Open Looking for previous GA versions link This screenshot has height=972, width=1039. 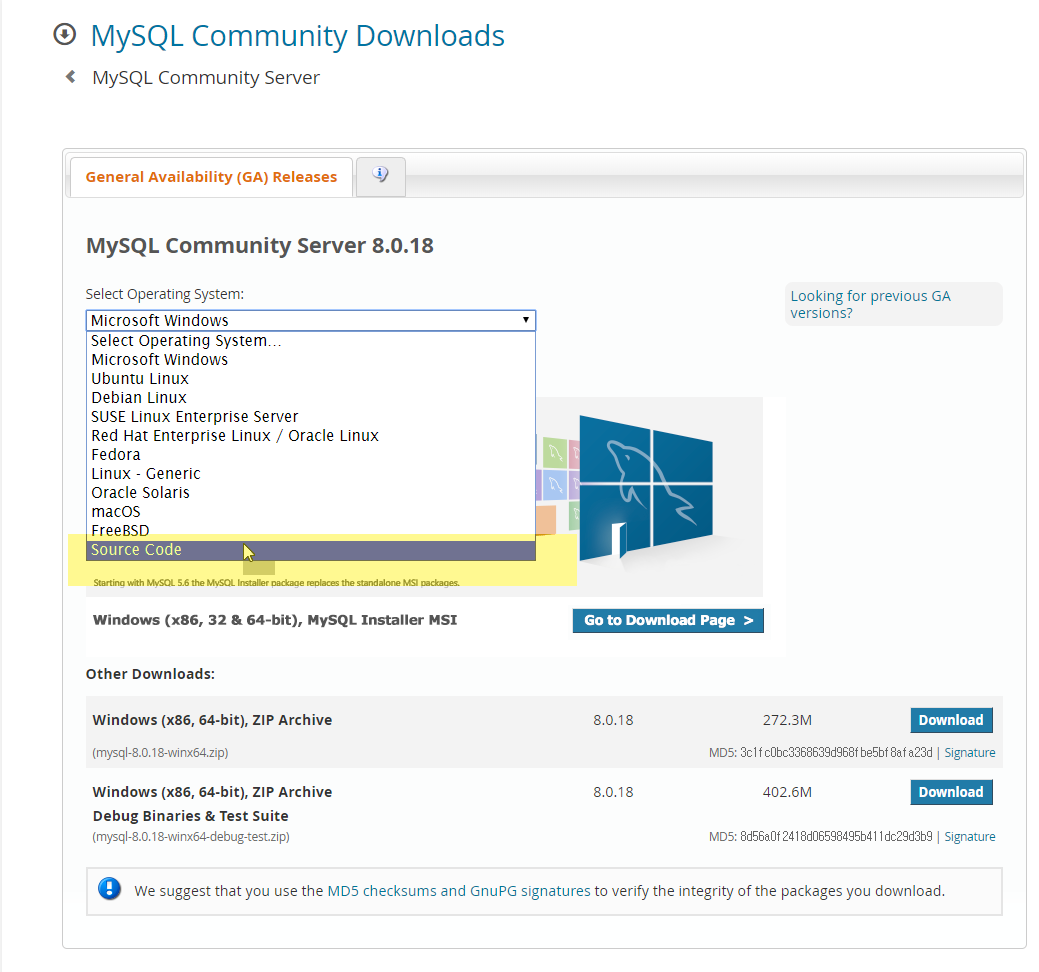coord(870,304)
